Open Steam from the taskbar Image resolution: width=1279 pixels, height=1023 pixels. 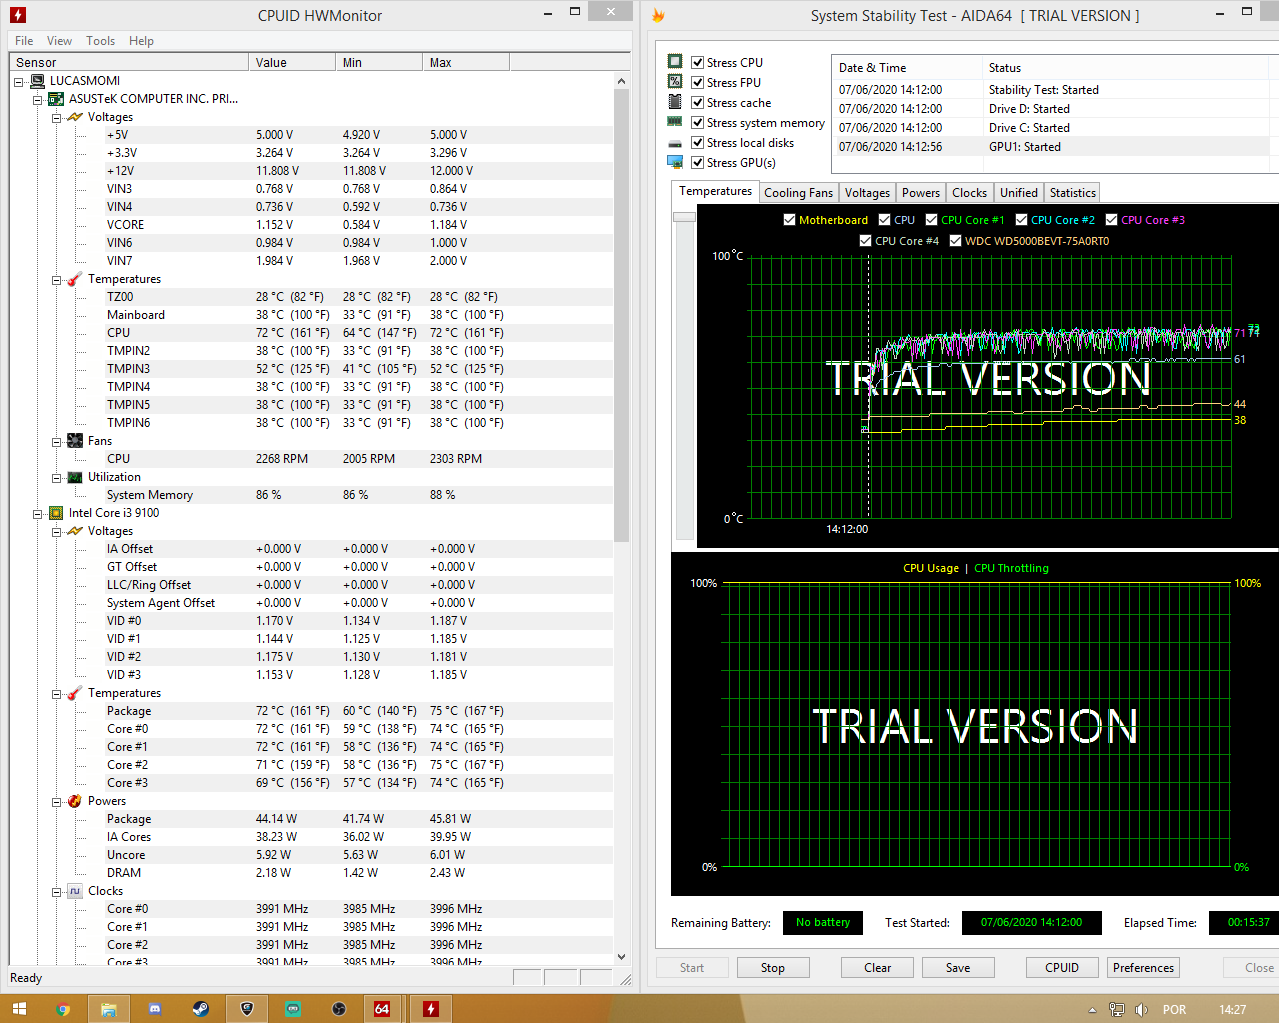pyautogui.click(x=200, y=1009)
